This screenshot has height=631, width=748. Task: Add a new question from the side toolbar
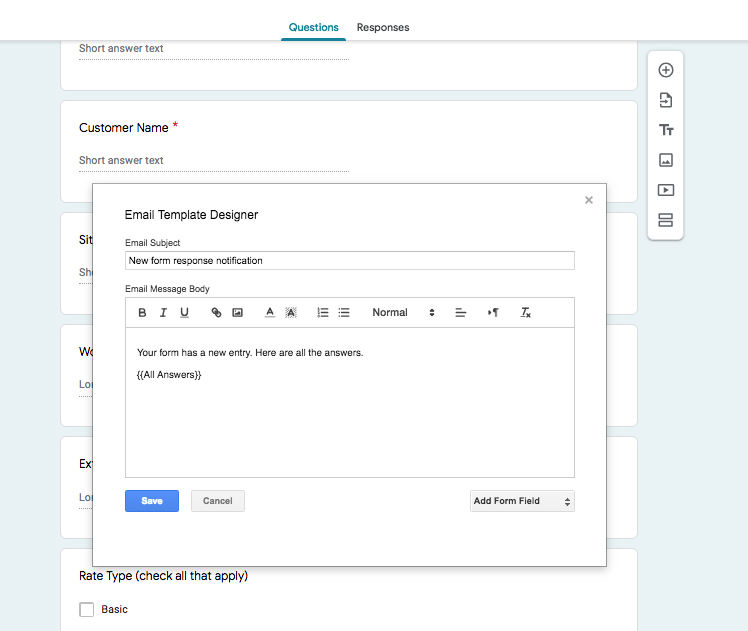(666, 70)
